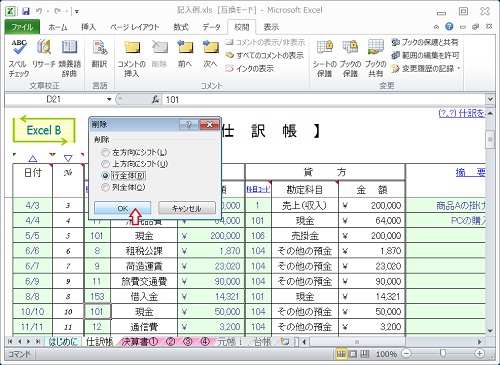Open the Name Box dropdown arrow
The height and width of the screenshot is (365, 500).
coord(109,99)
